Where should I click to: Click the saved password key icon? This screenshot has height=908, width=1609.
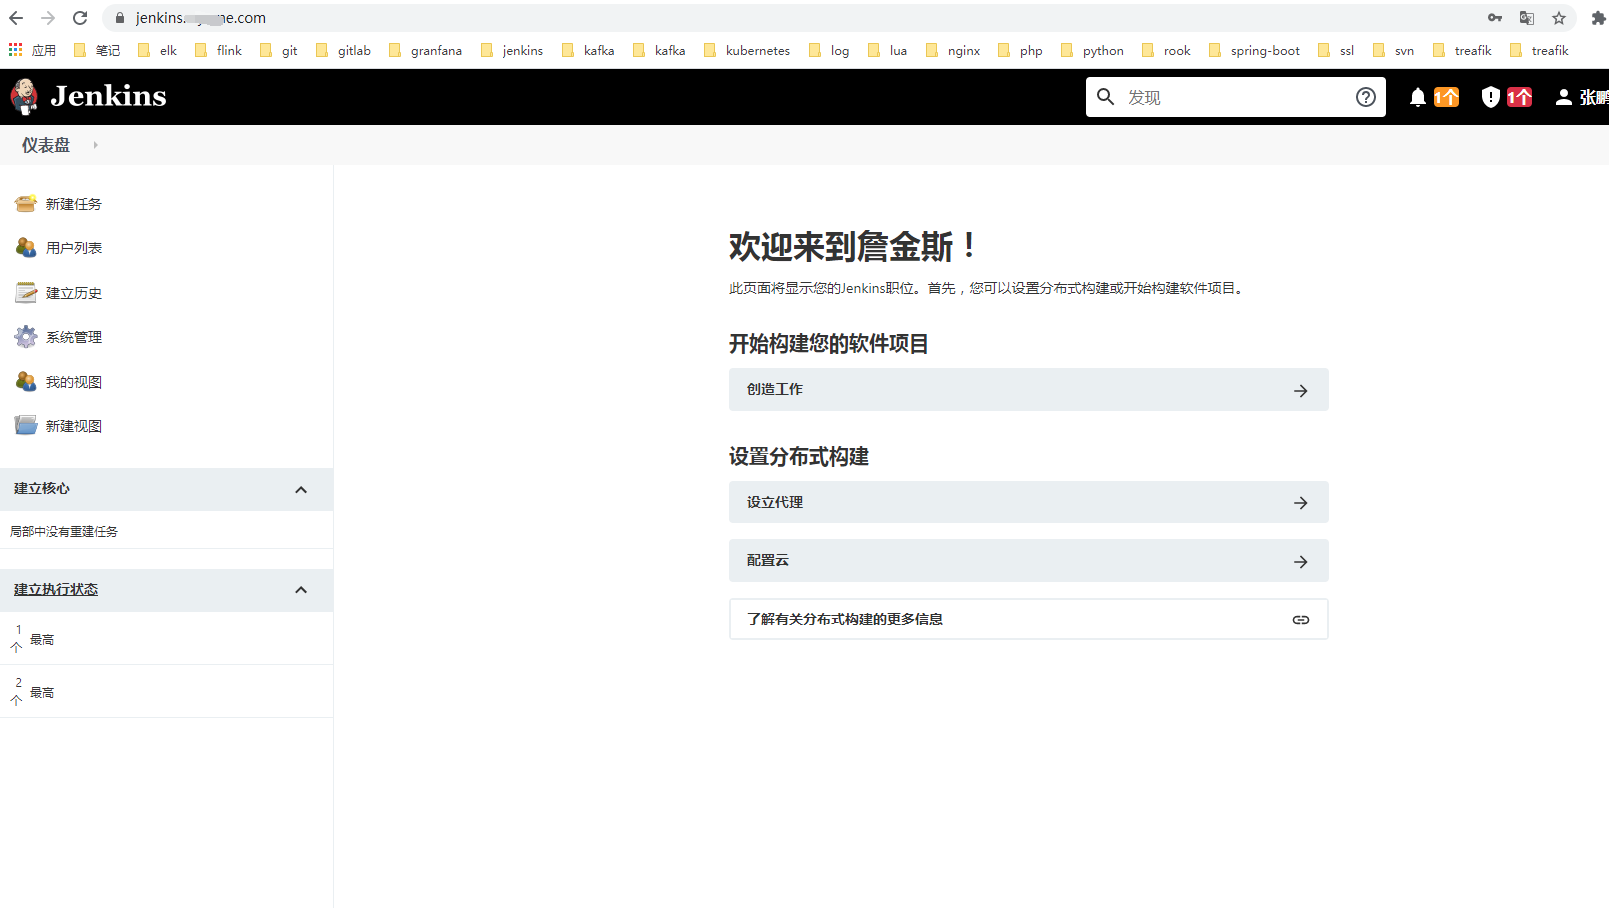(1495, 18)
